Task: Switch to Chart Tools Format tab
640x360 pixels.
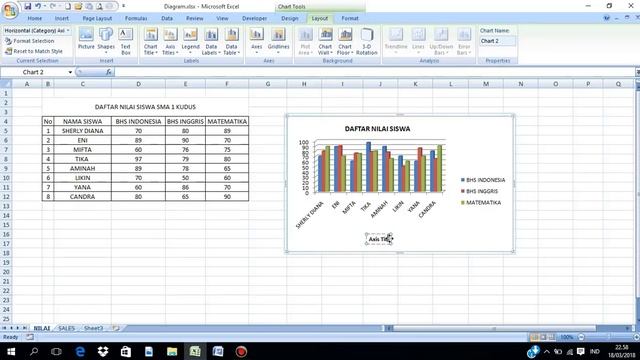Action: coord(350,18)
